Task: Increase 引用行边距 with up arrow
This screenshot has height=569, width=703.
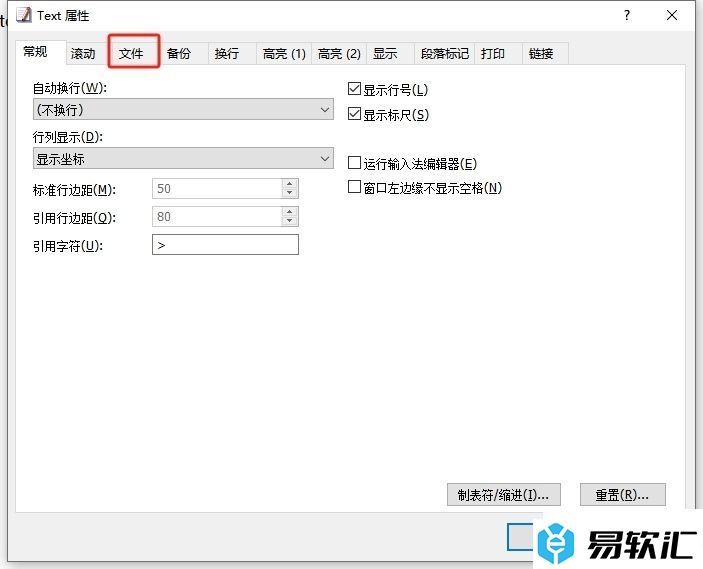Action: [x=290, y=212]
